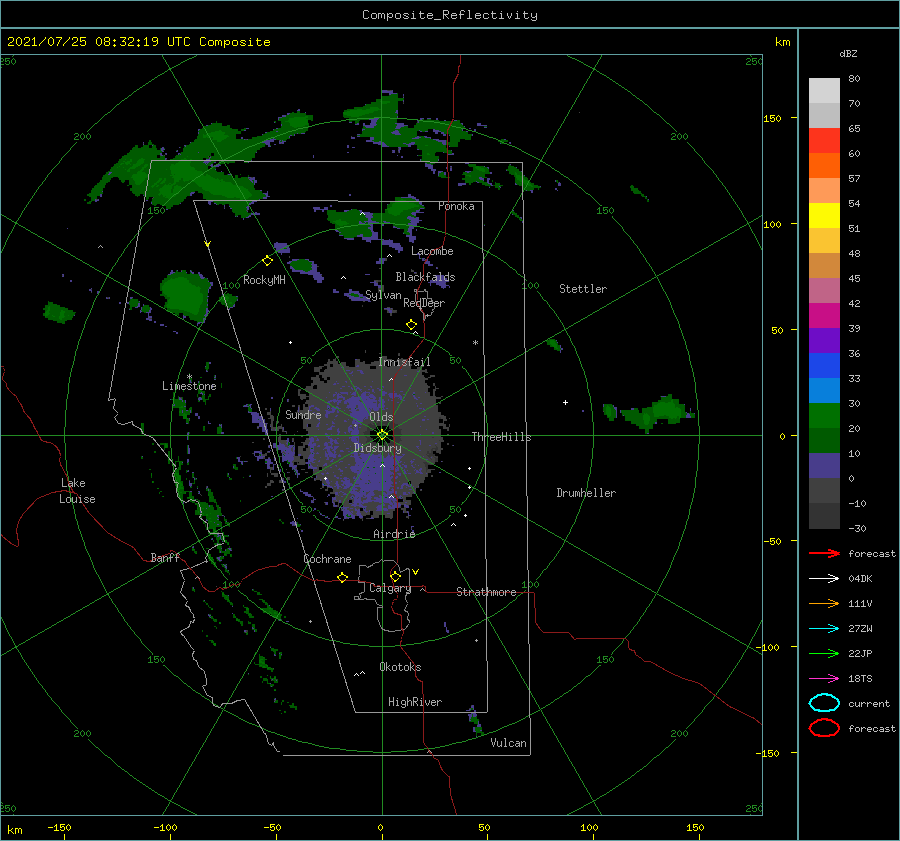Viewport: 900px width, 841px height.
Task: Click the cyan 27ZW arrow in legend
Action: [824, 629]
